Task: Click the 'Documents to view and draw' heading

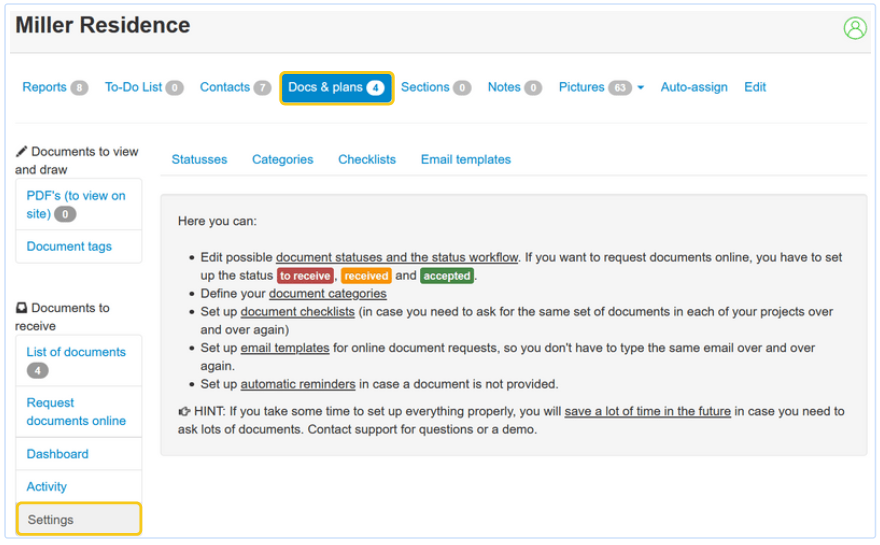Action: tap(76, 161)
